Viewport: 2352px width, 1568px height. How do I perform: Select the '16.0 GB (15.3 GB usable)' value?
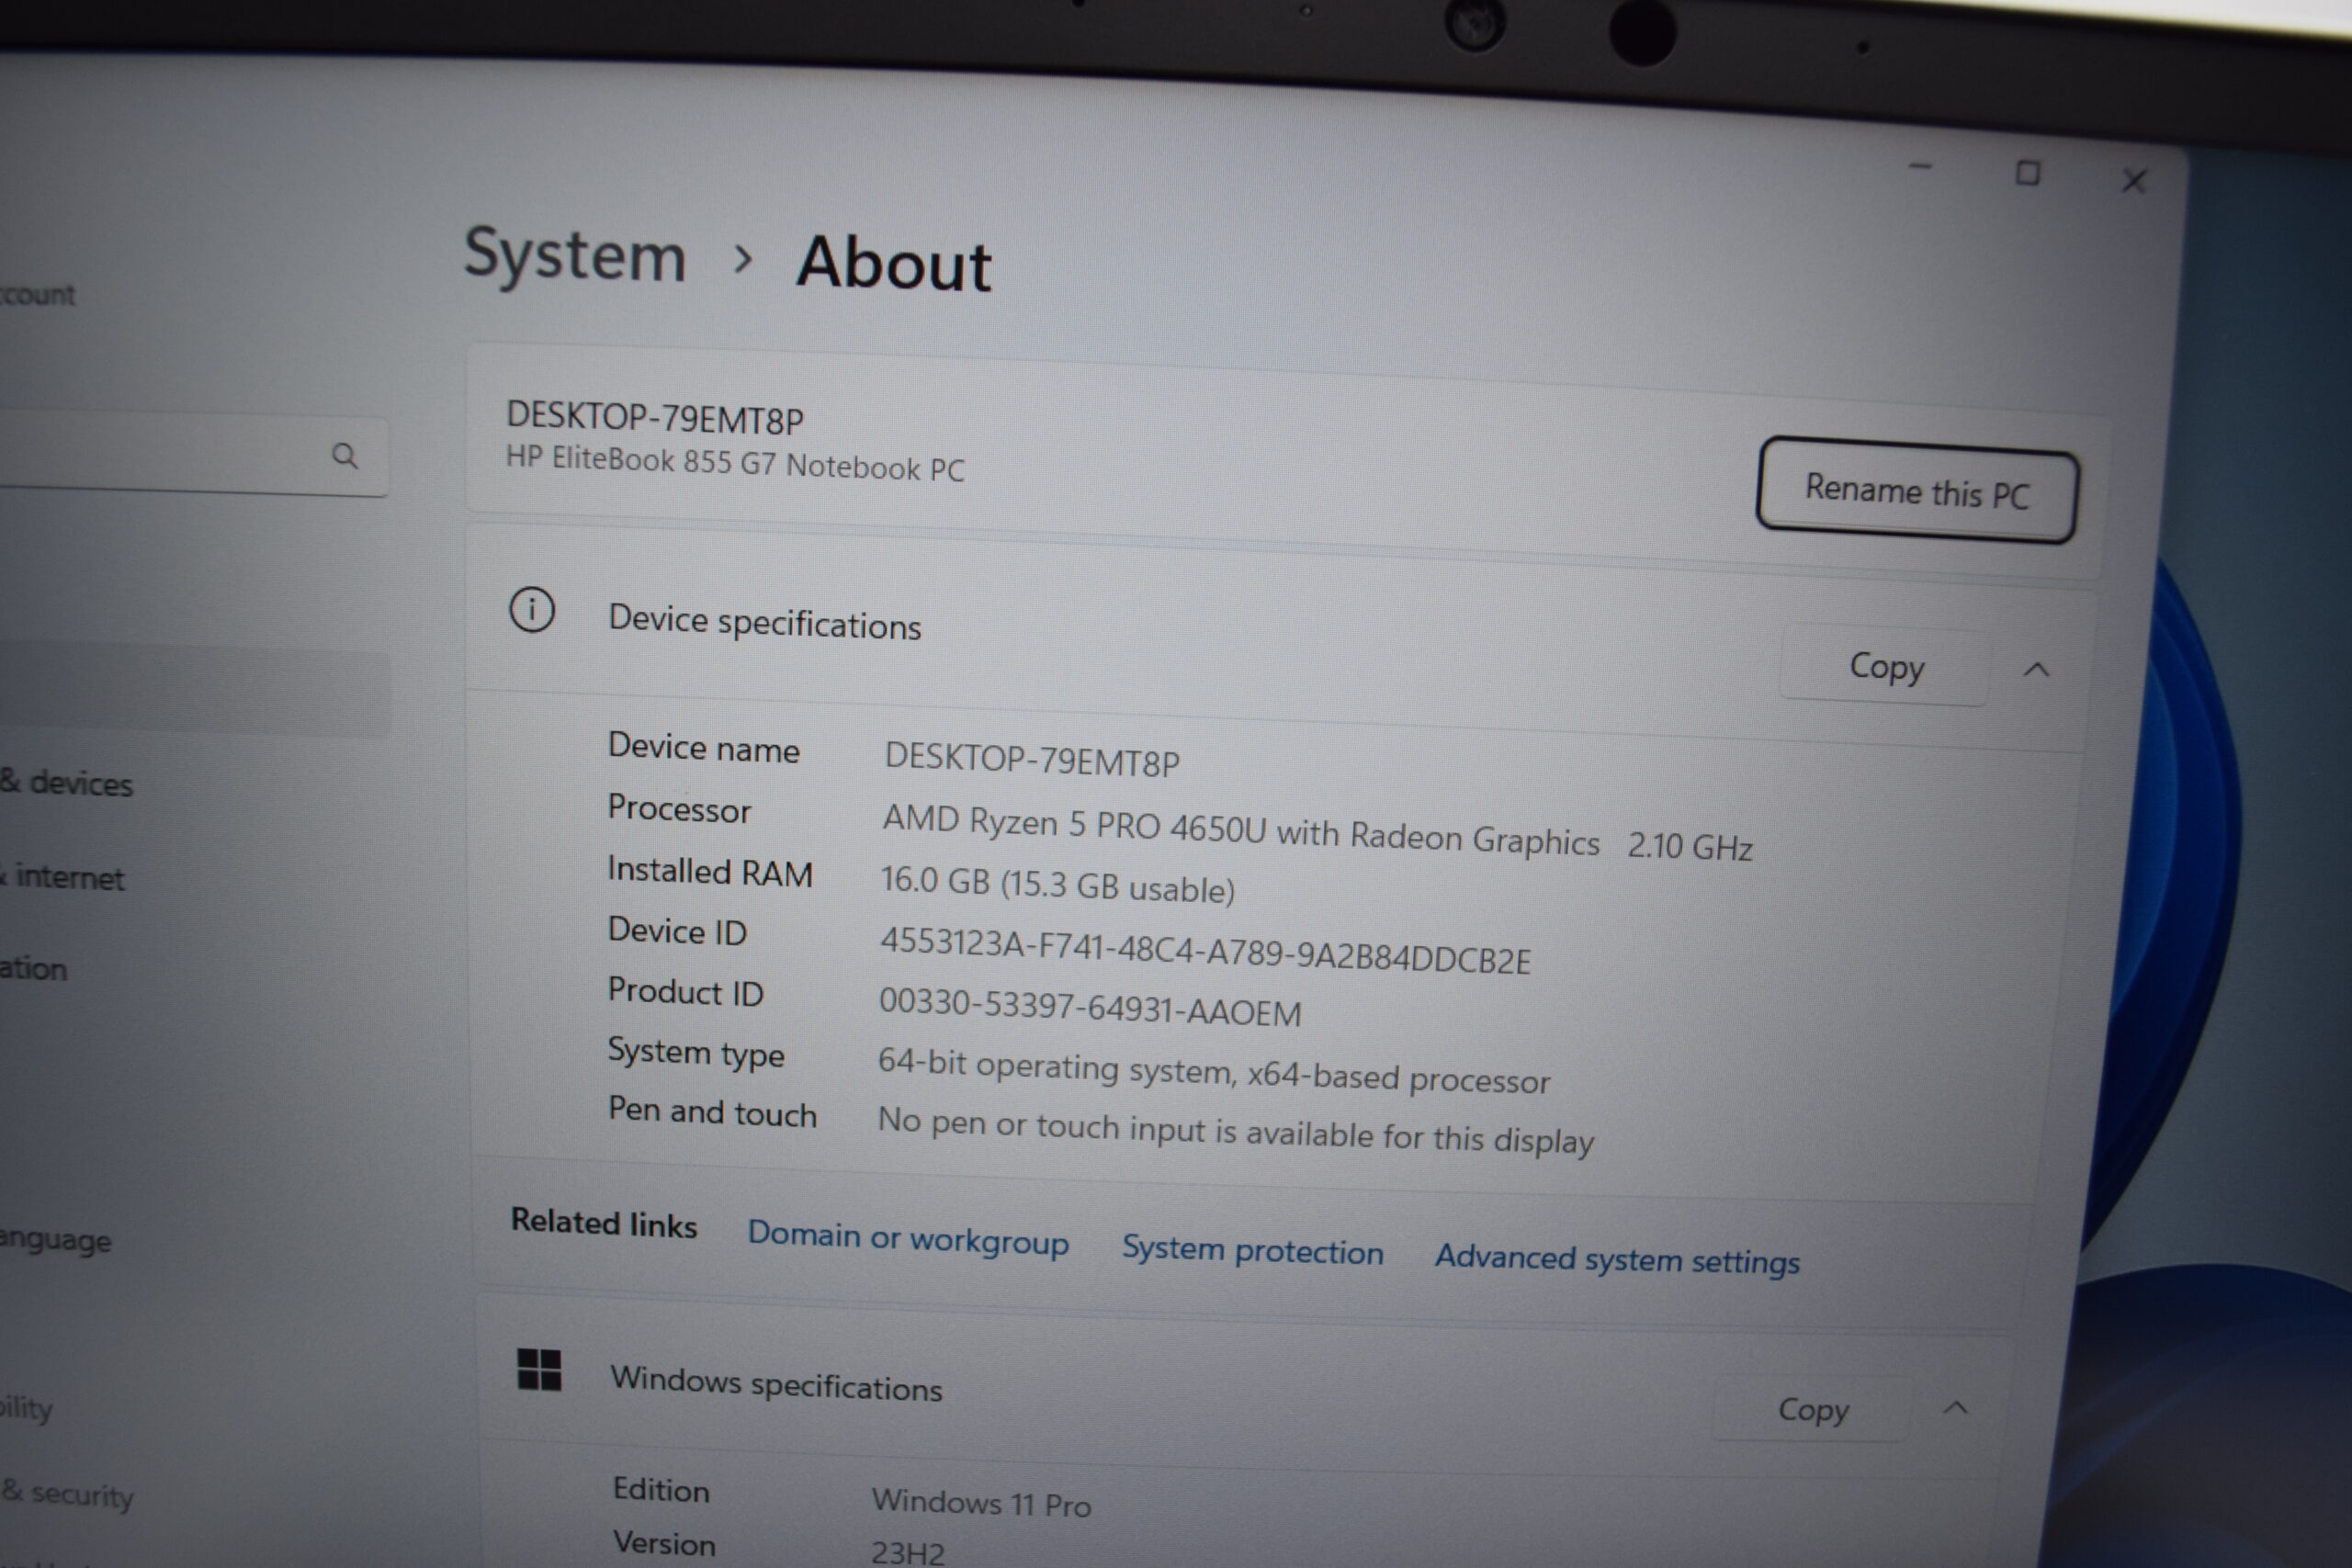(x=1057, y=885)
